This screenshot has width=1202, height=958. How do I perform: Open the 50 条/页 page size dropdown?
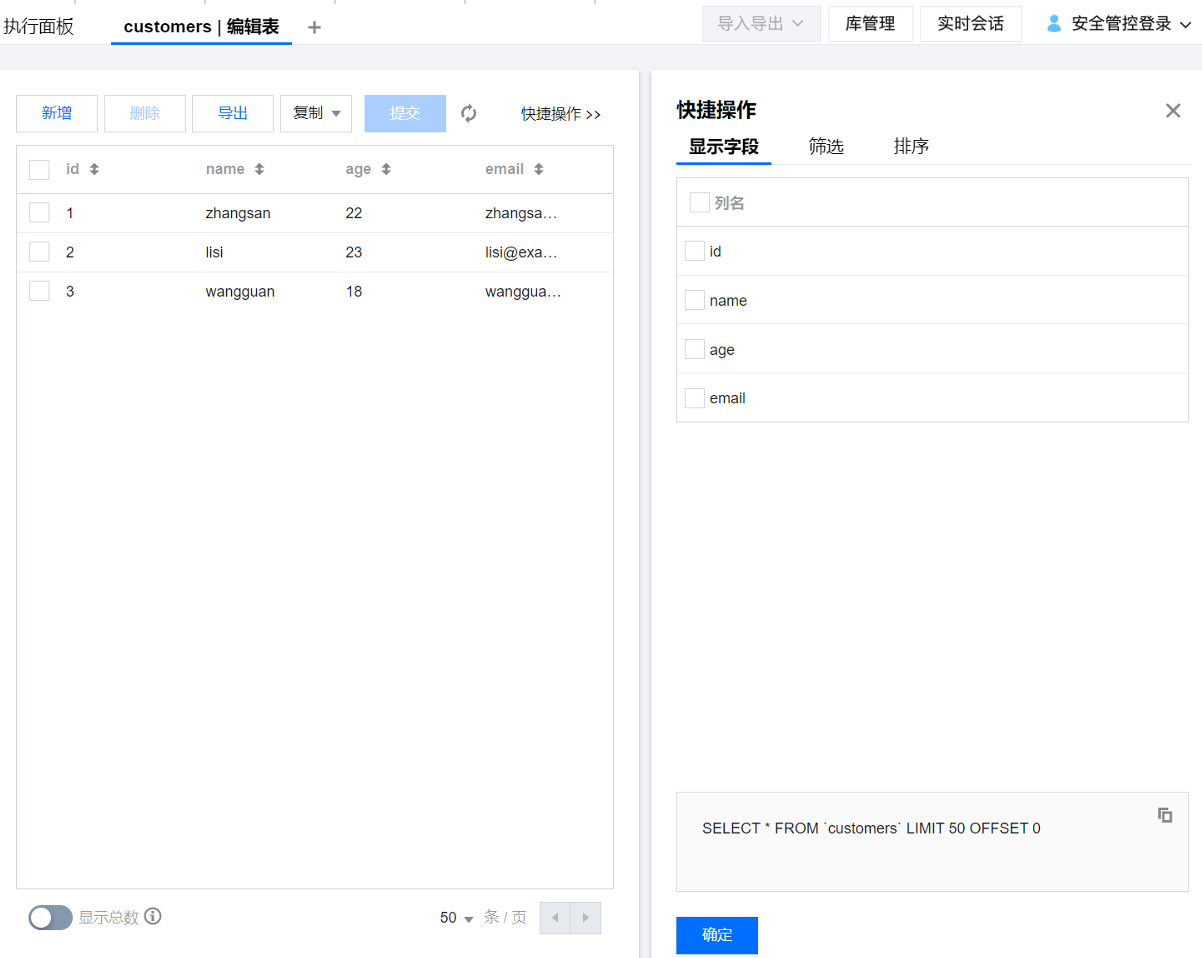[456, 918]
